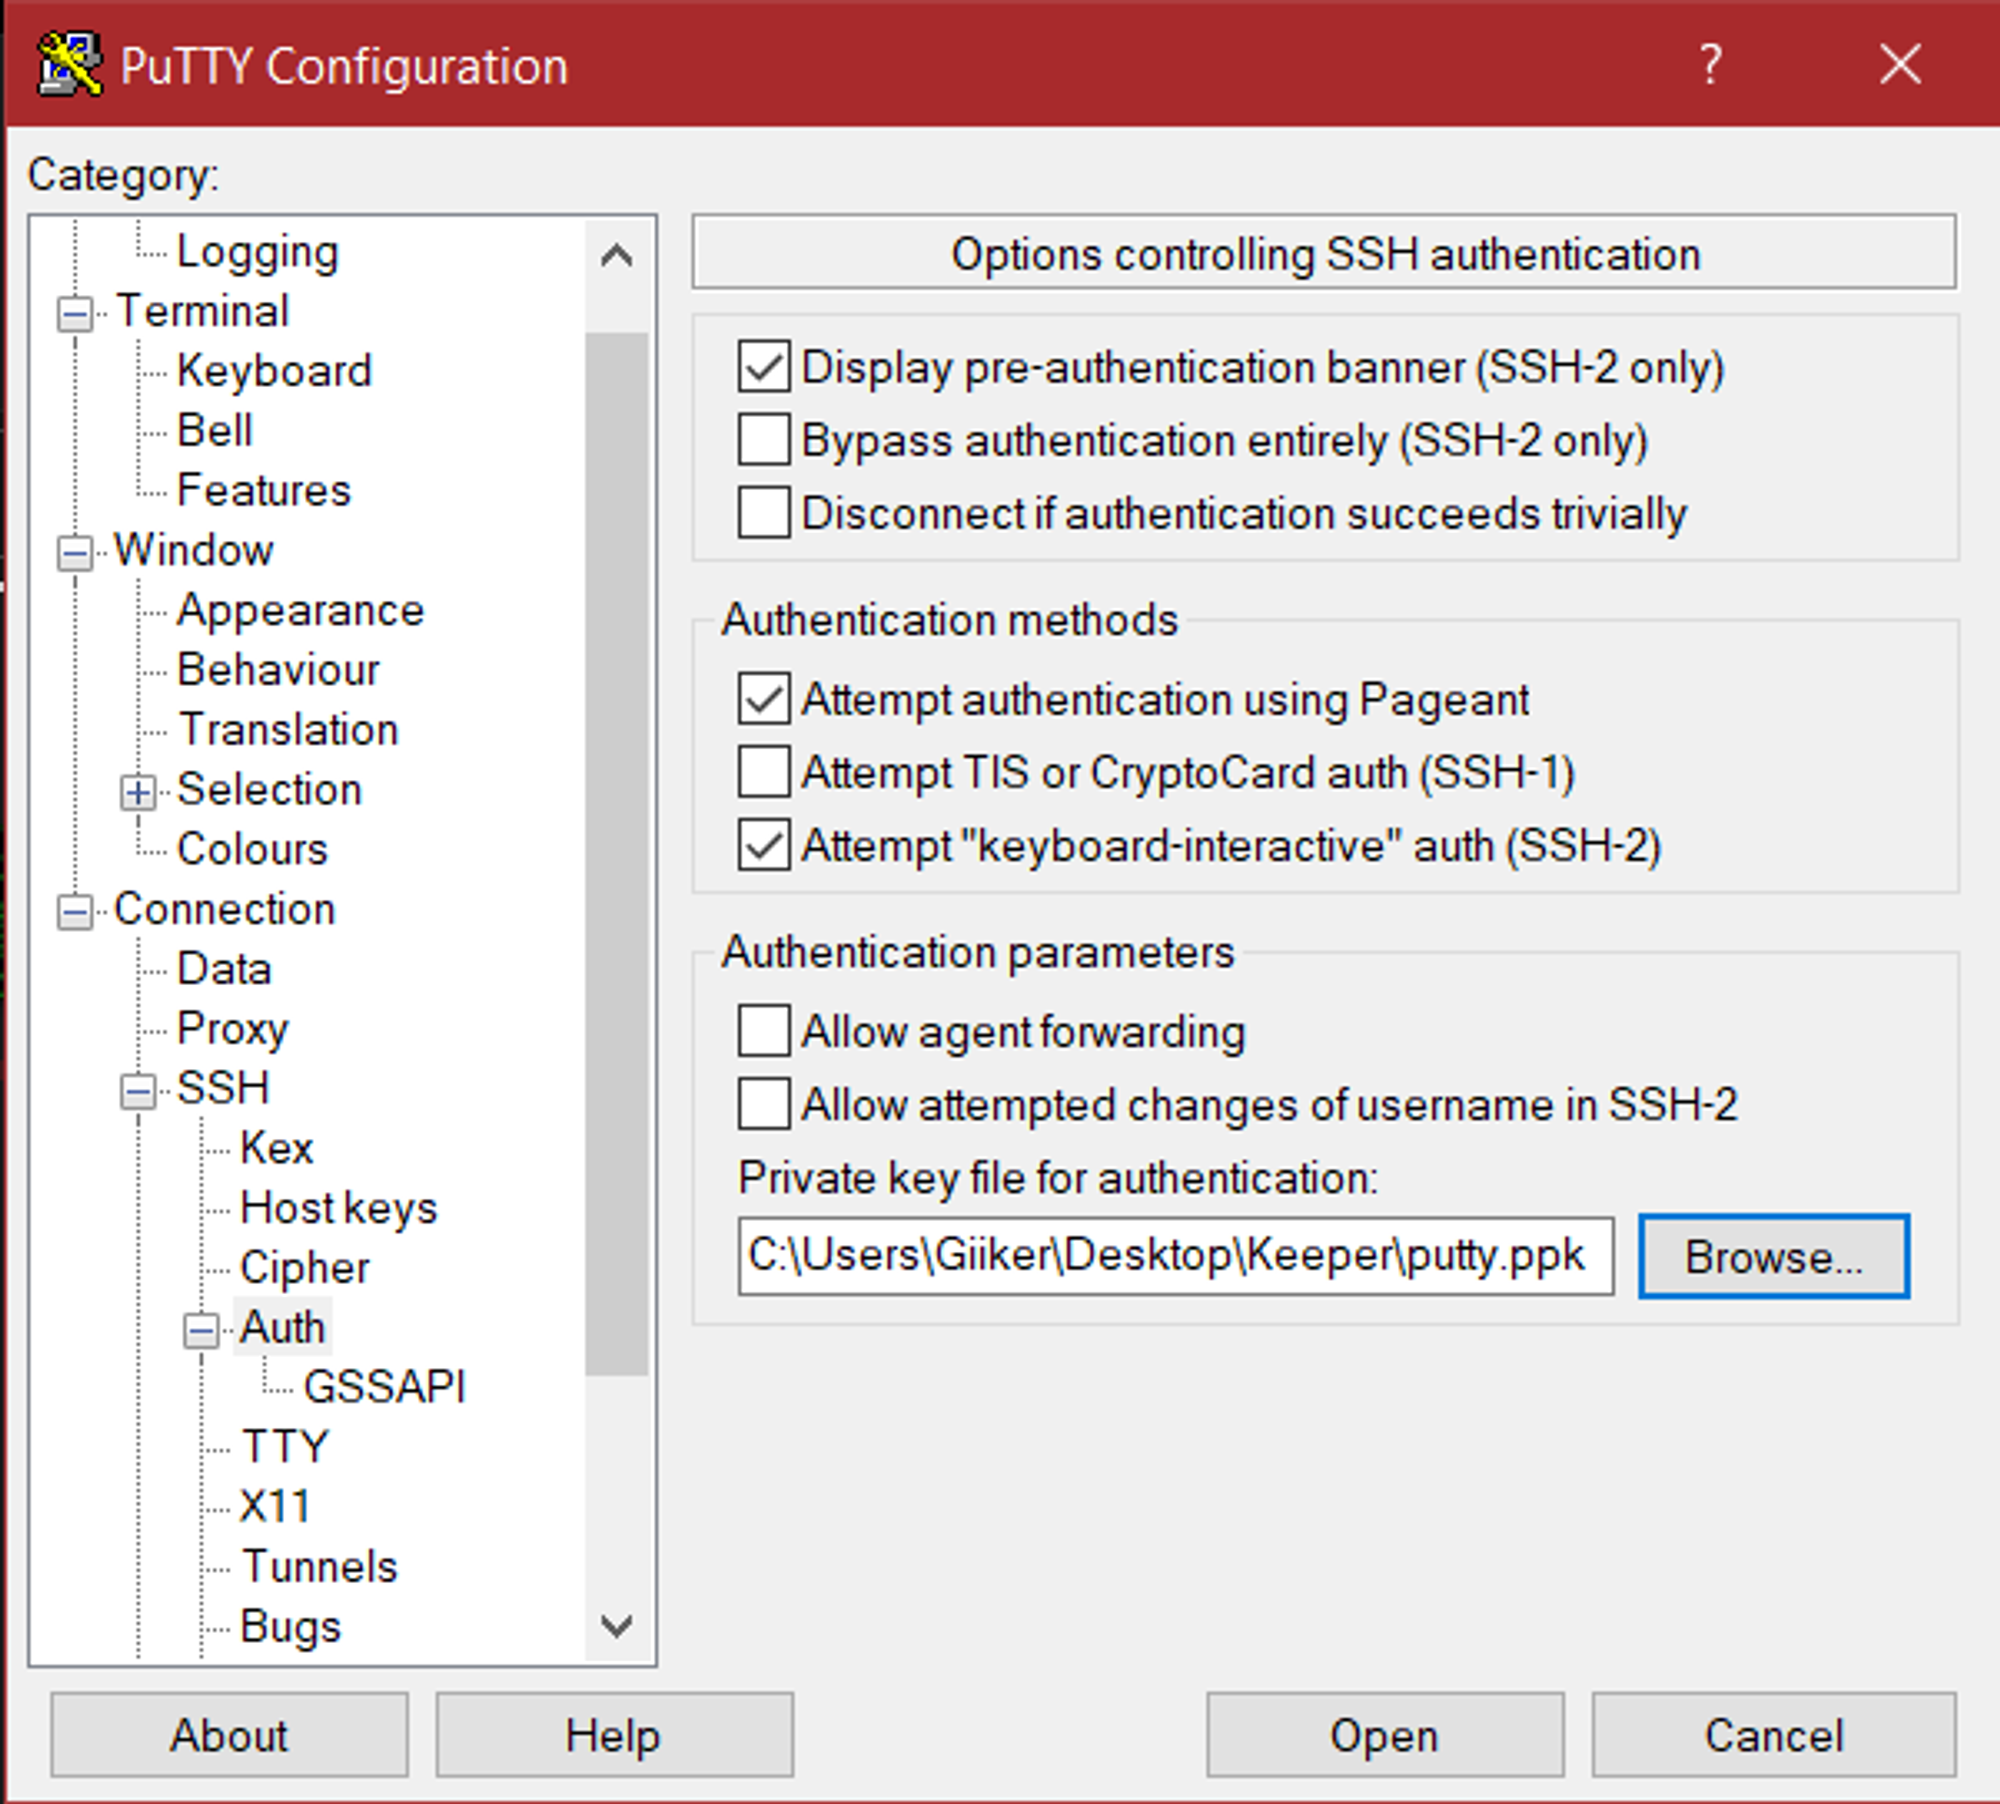The width and height of the screenshot is (2000, 1804).
Task: Collapse the Connection tree node
Action: tap(75, 912)
